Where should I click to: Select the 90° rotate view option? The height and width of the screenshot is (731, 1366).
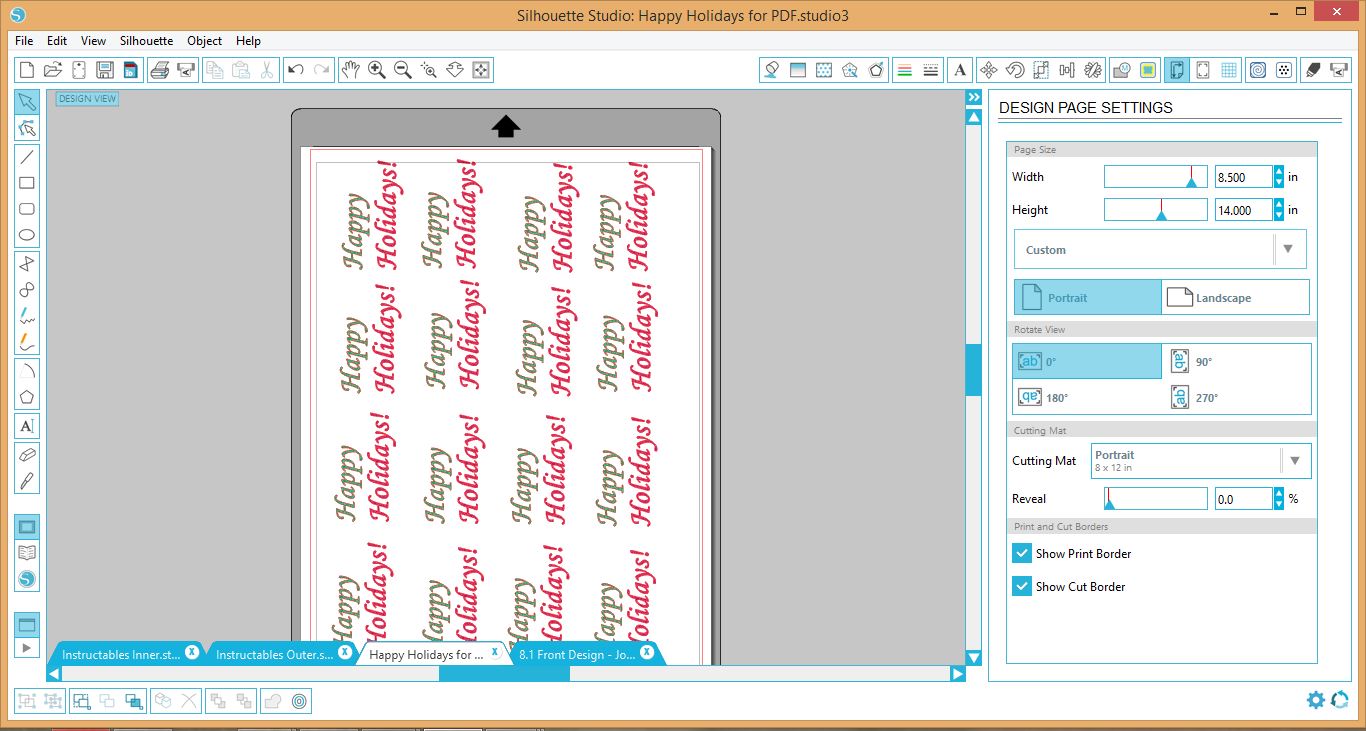click(x=1236, y=362)
